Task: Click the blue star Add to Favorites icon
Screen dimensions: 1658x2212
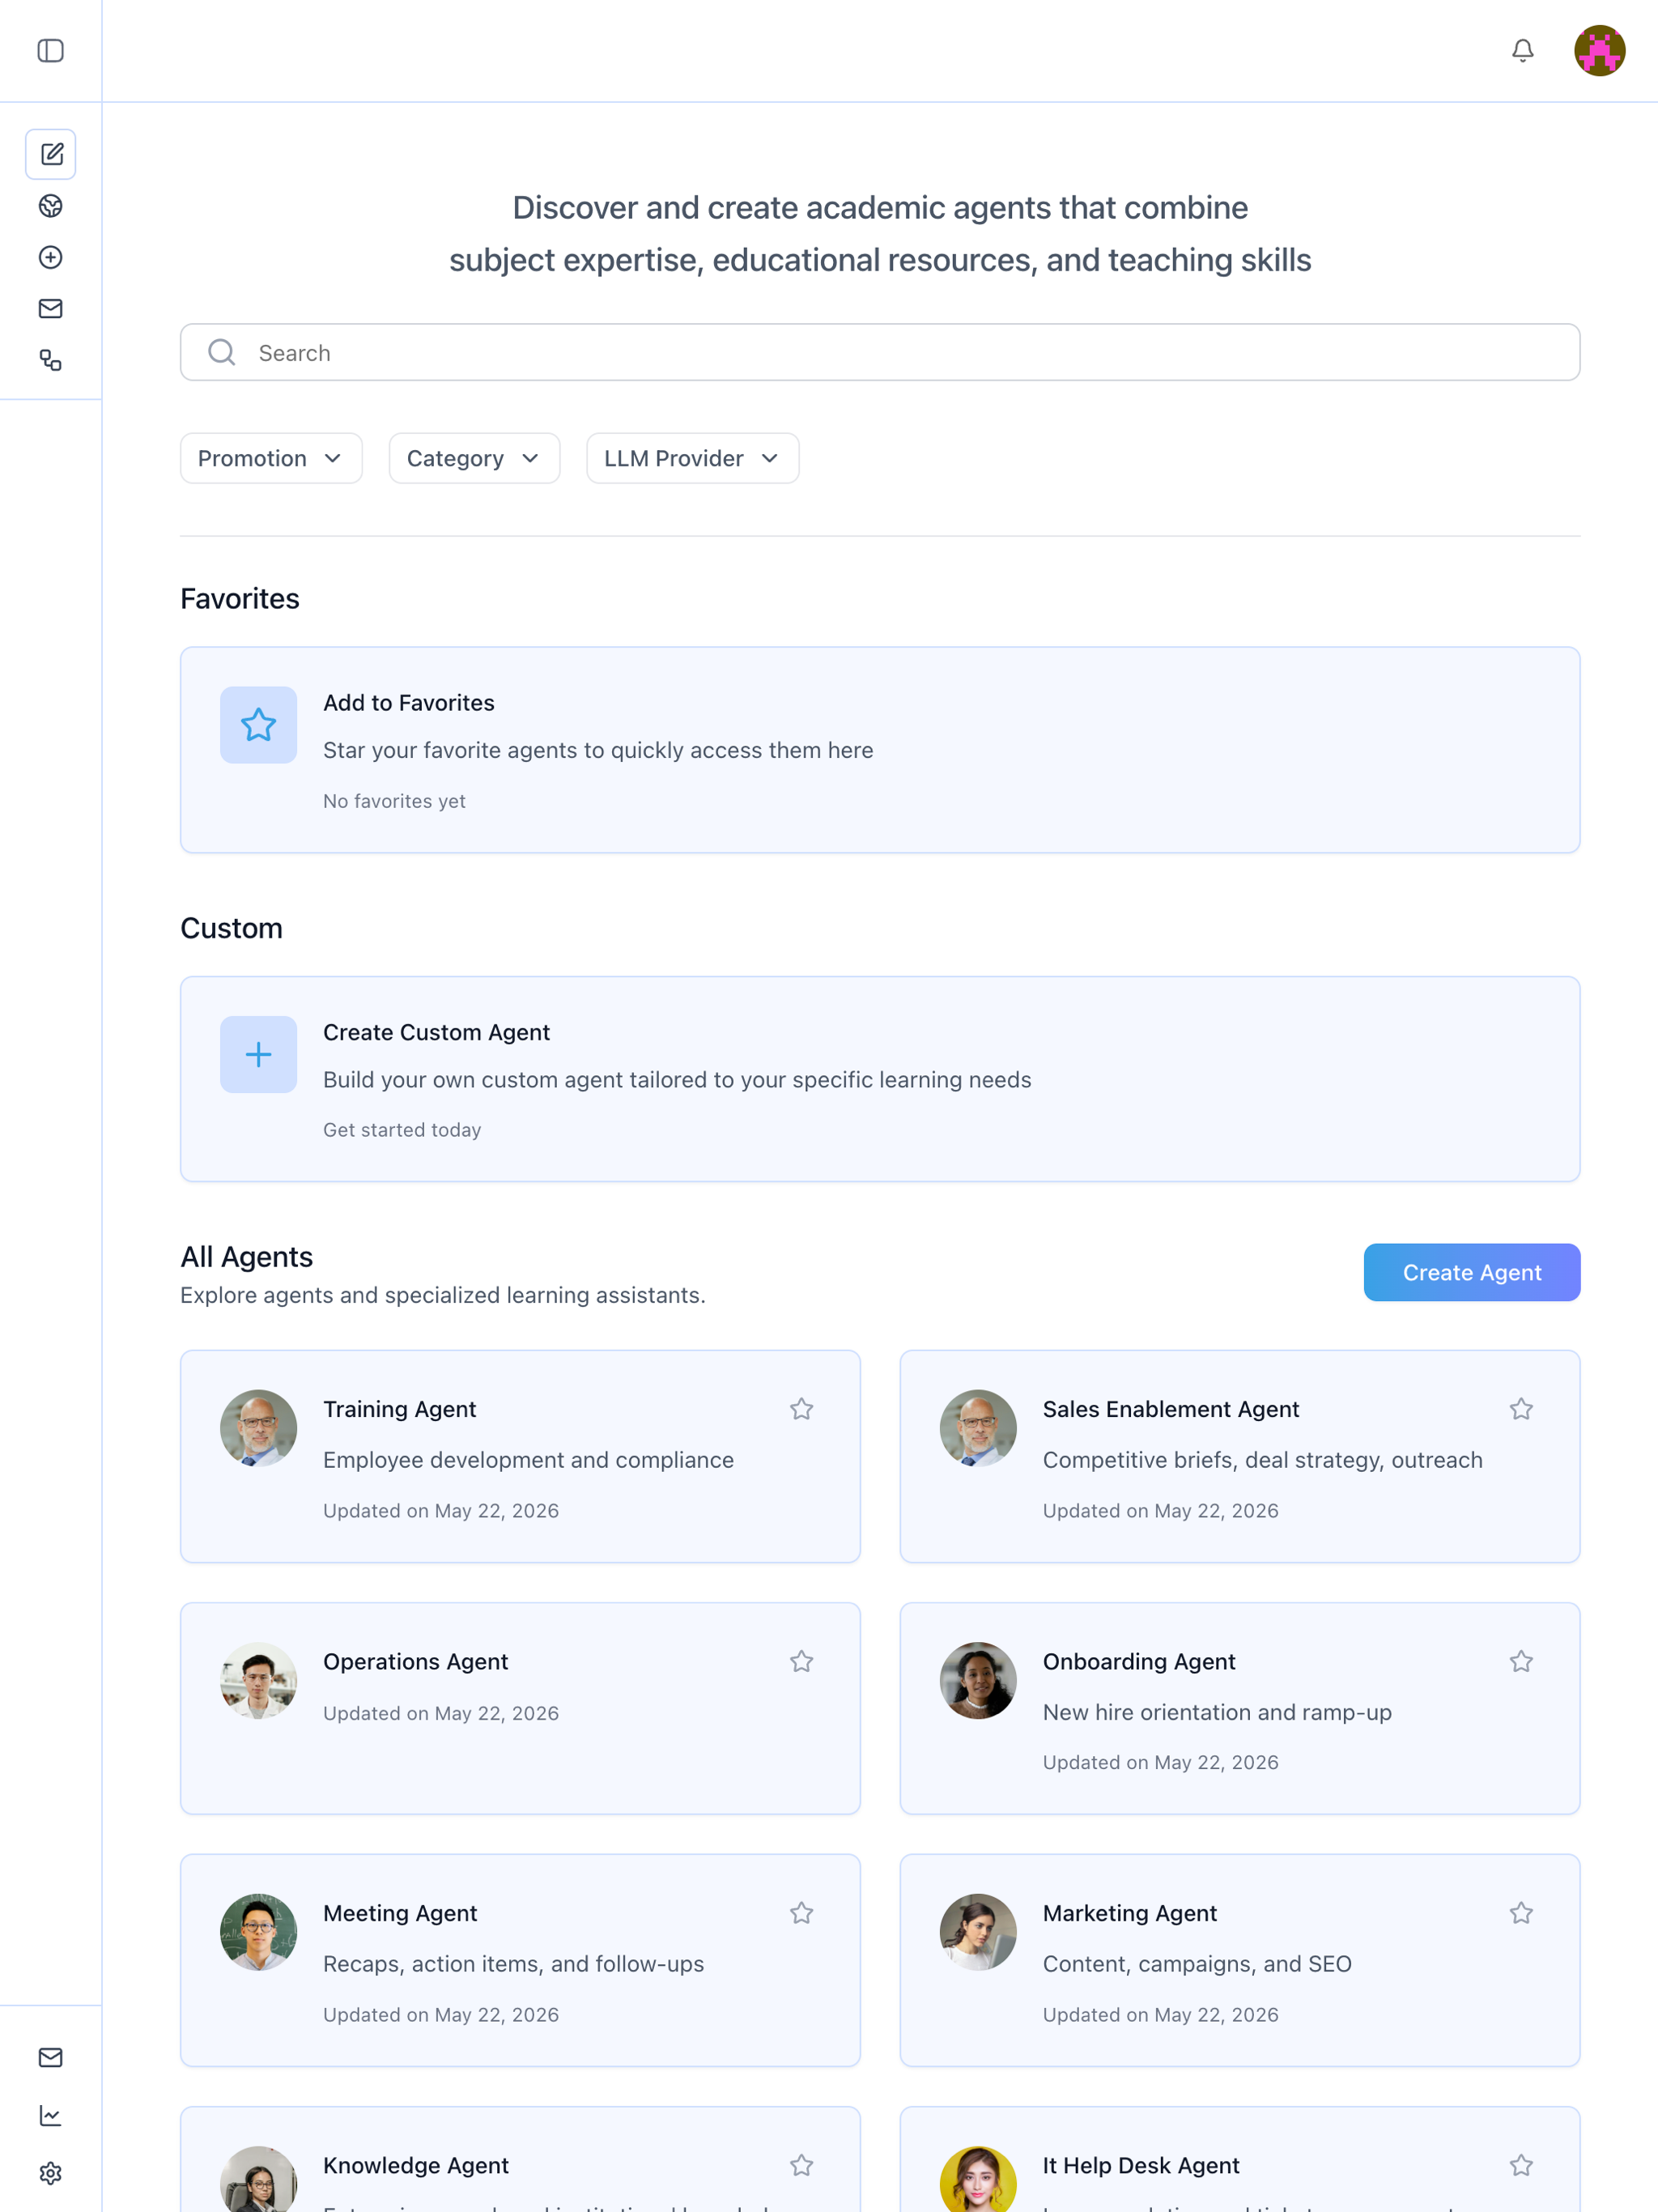Action: [x=258, y=725]
